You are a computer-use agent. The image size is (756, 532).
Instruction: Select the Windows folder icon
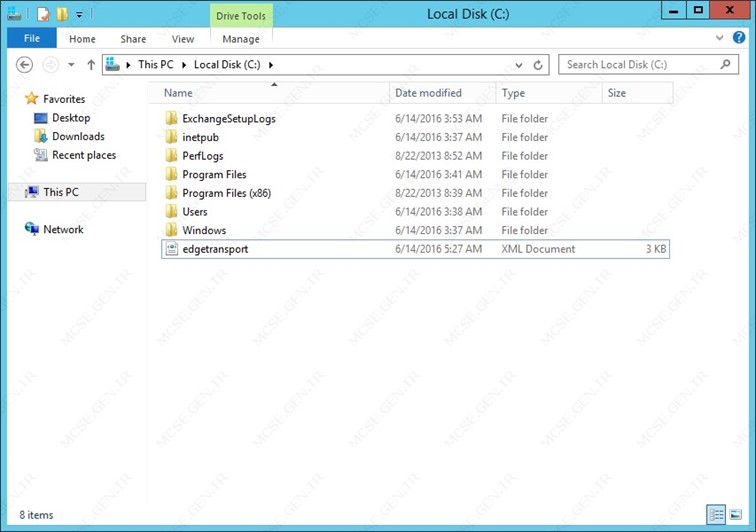point(171,230)
